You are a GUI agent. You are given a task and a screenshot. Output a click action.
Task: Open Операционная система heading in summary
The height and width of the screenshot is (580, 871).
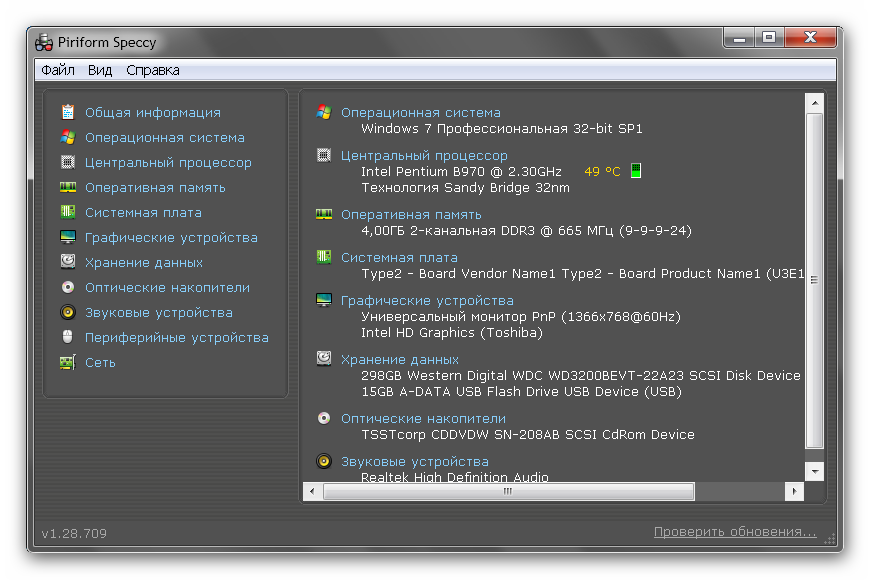coord(421,113)
